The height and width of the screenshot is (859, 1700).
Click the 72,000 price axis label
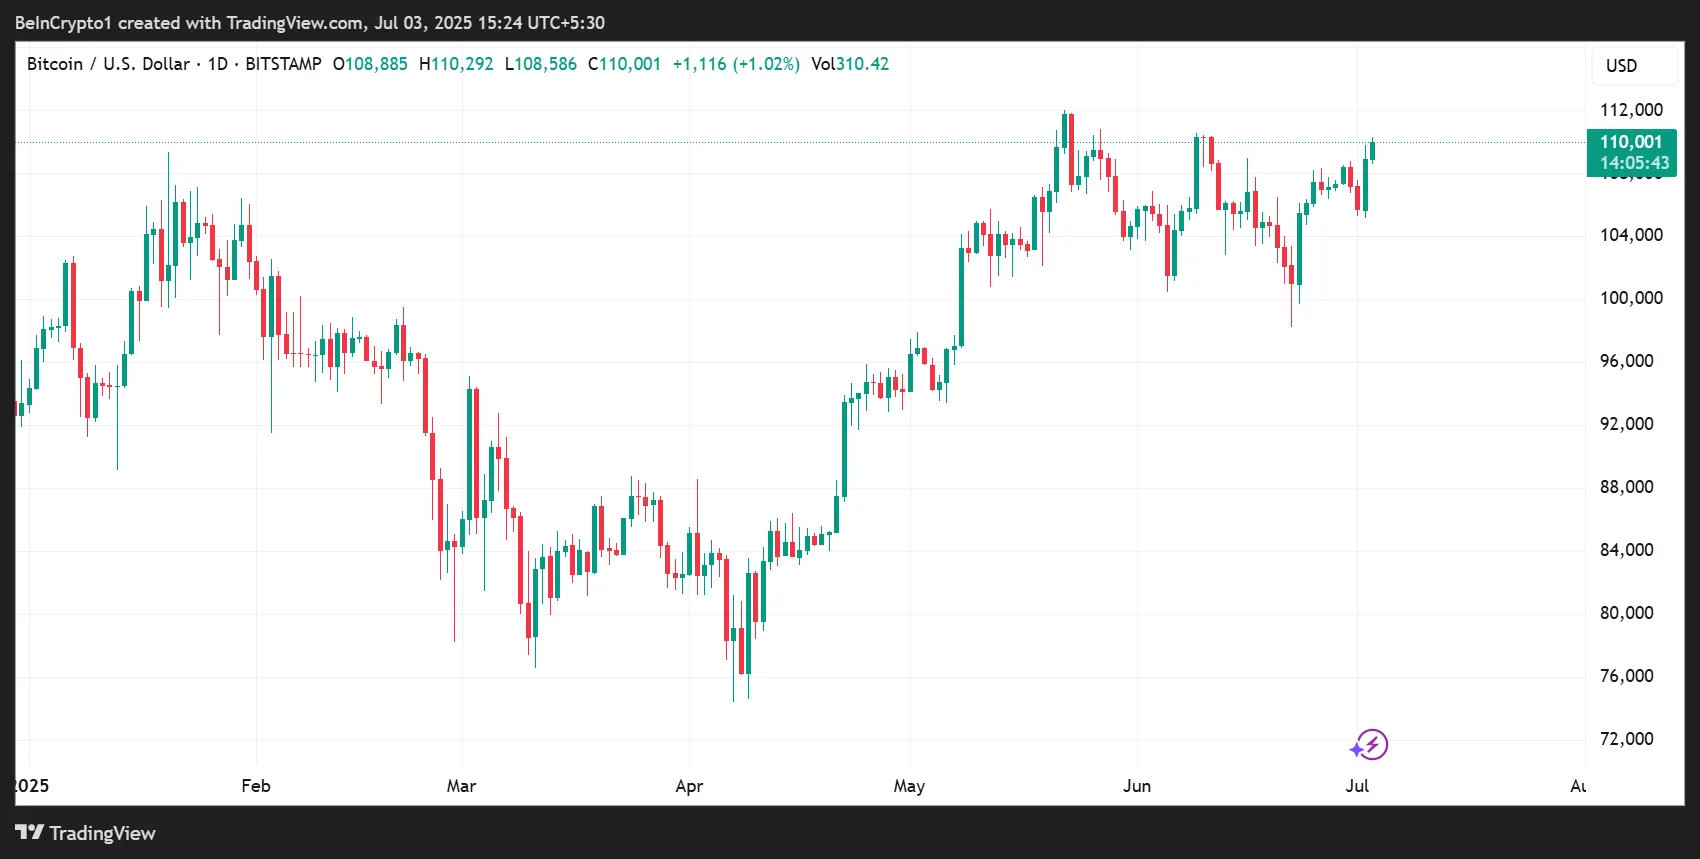pos(1626,739)
